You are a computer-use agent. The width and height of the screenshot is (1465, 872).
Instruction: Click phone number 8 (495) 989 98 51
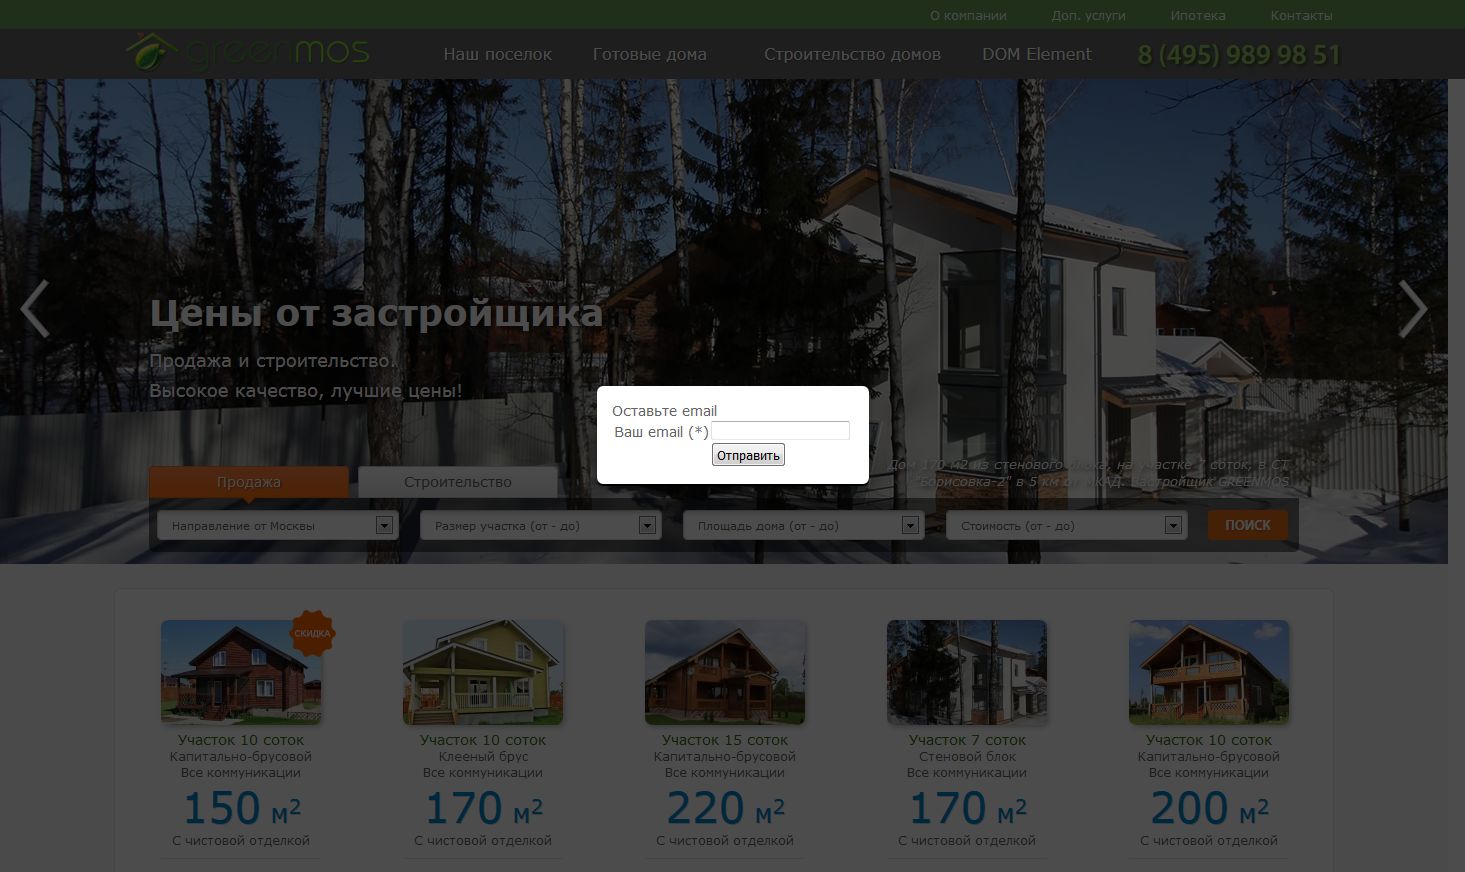pyautogui.click(x=1239, y=54)
